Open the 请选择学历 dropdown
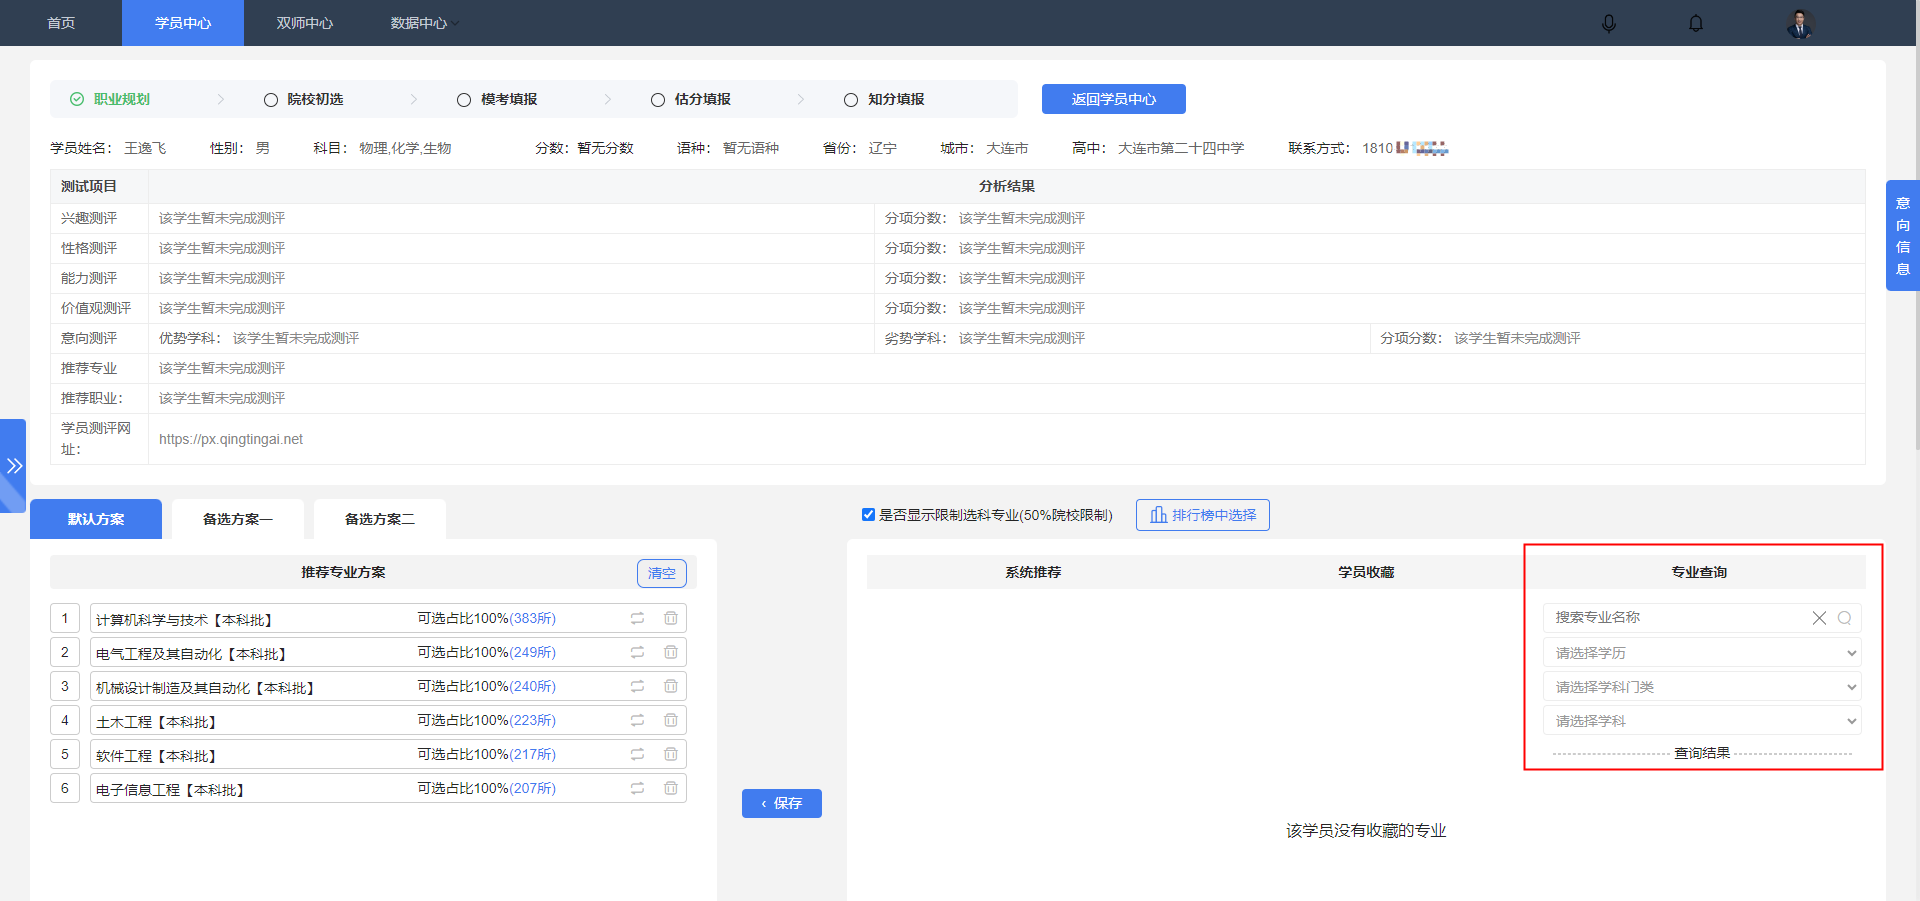1920x901 pixels. (1700, 652)
